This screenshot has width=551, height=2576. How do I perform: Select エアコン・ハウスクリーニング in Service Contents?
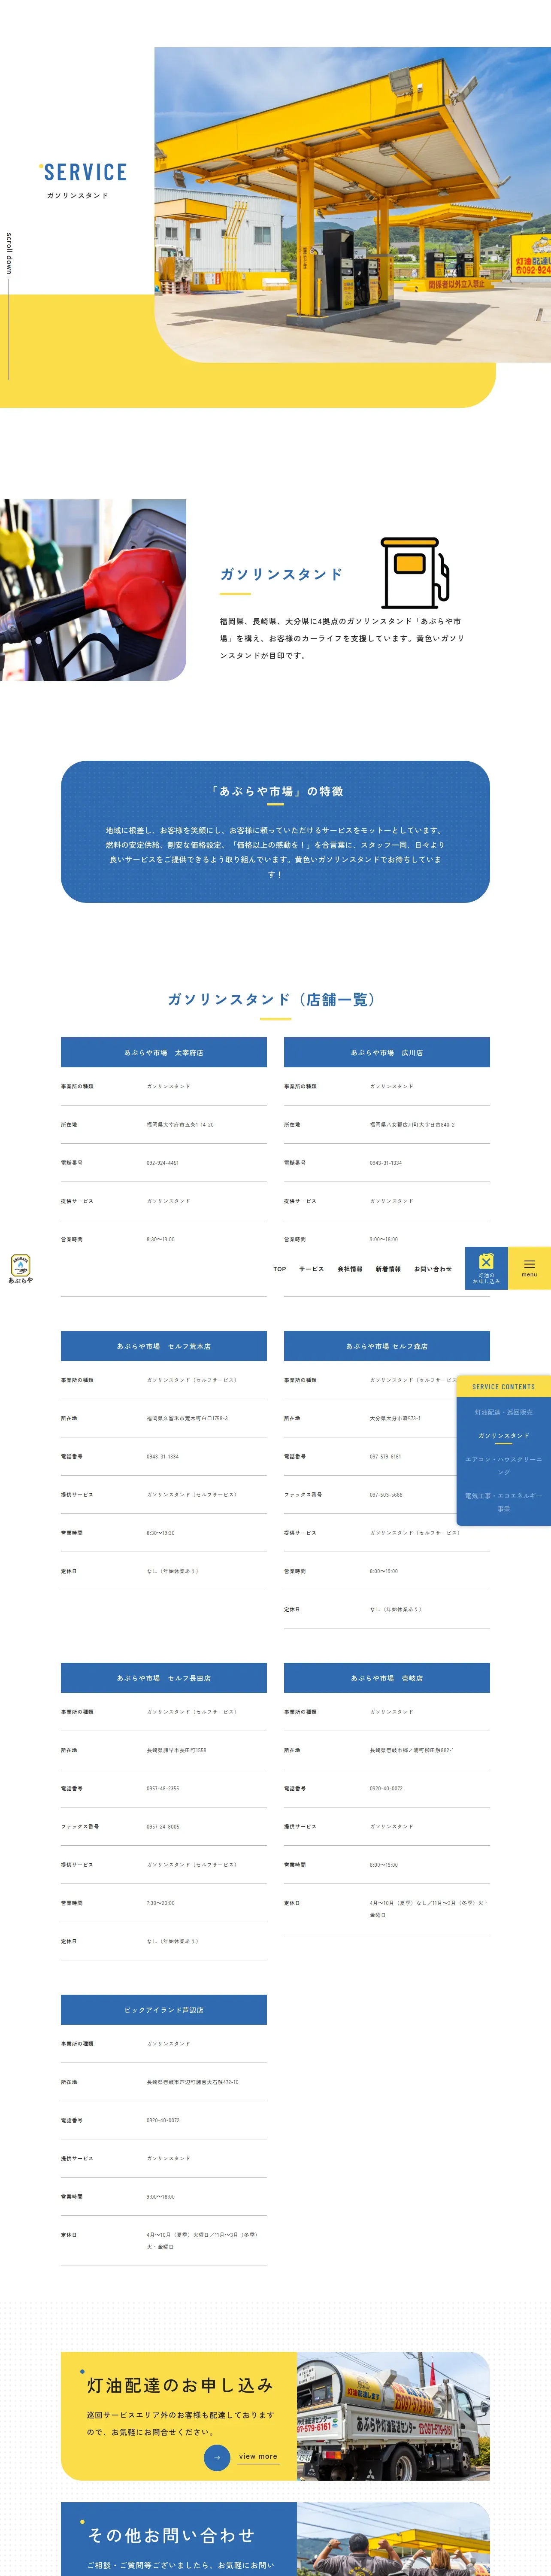coord(504,1466)
